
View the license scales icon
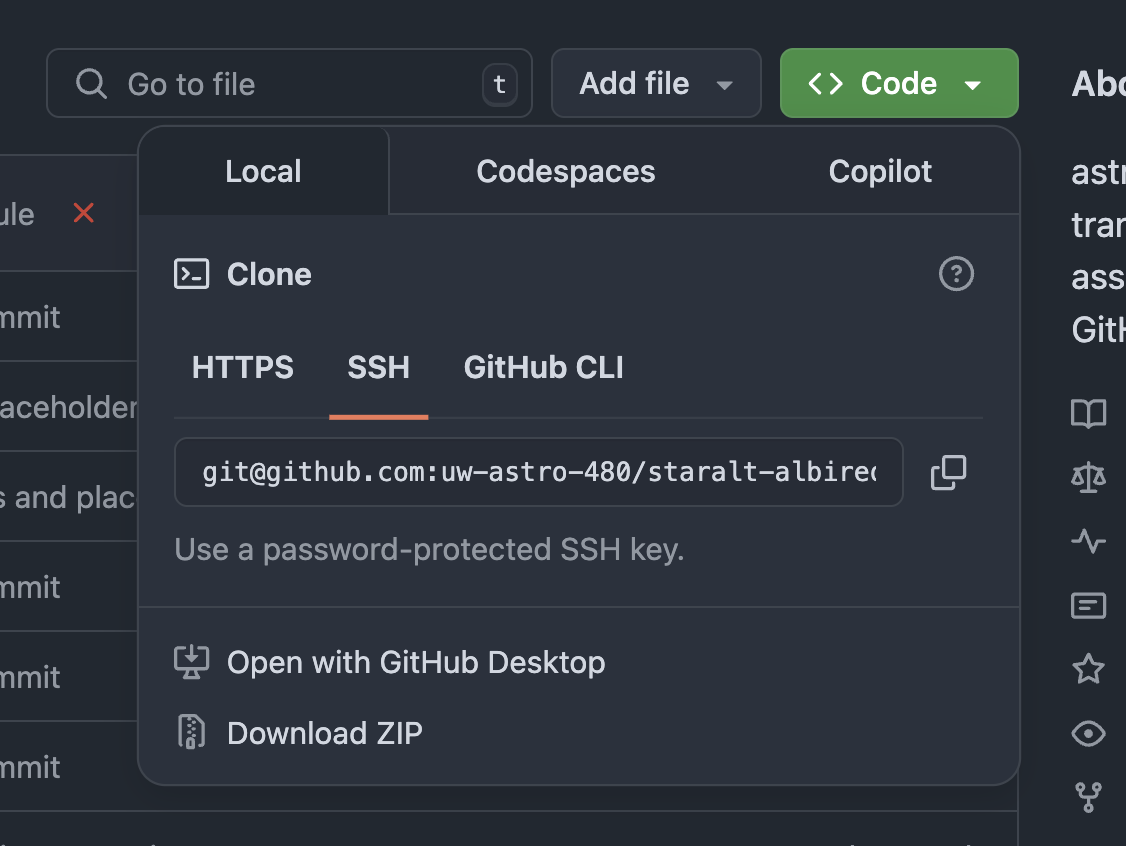point(1088,478)
